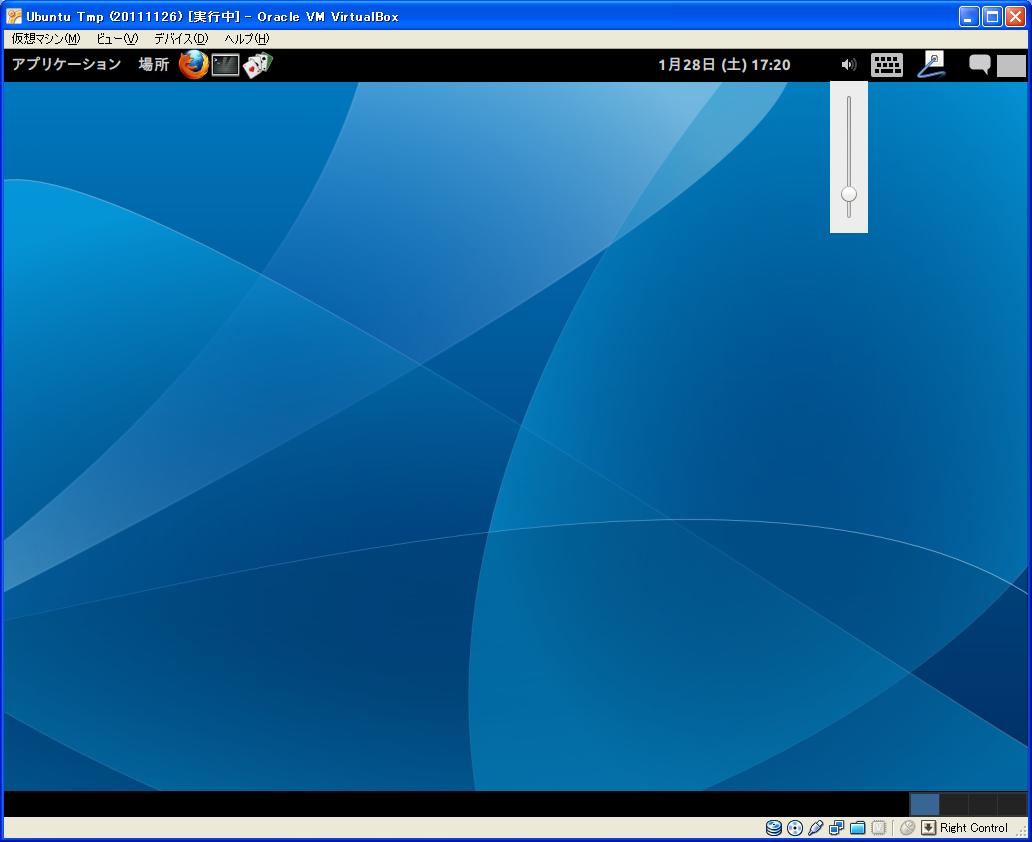This screenshot has height=842, width=1032.
Task: Switch to the third workspace
Action: click(x=983, y=804)
